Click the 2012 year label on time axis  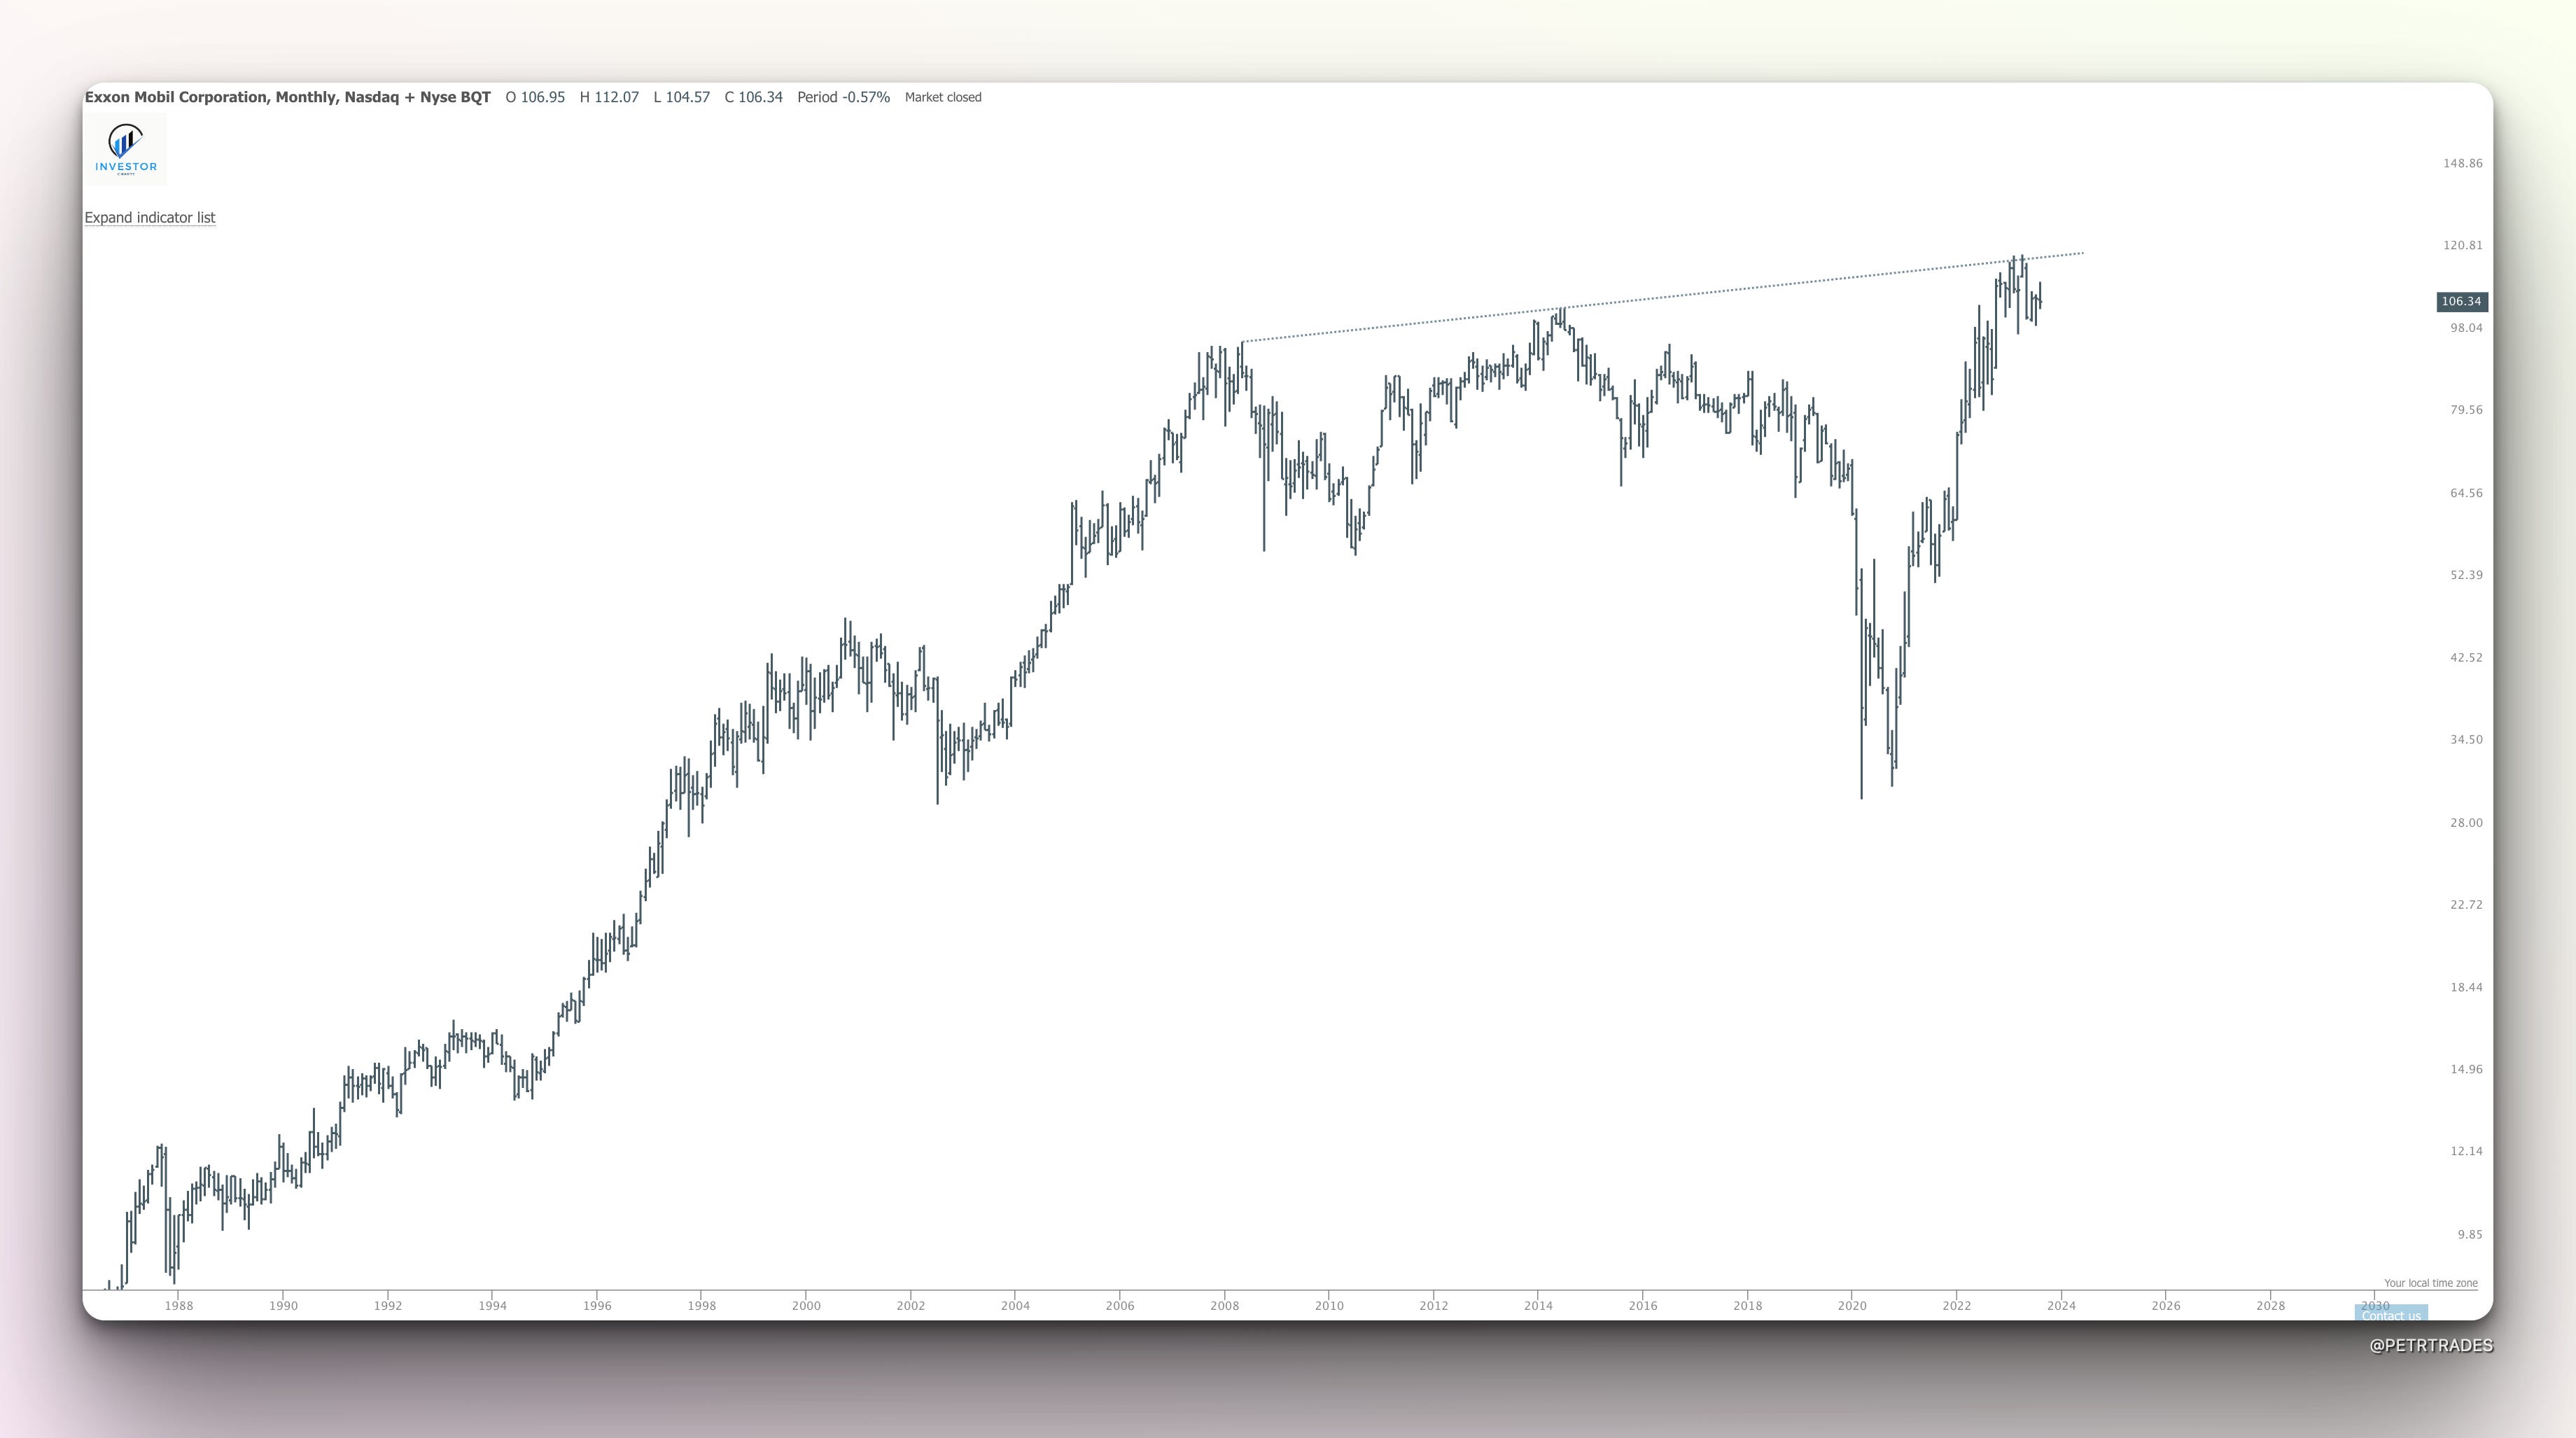click(x=1434, y=1305)
